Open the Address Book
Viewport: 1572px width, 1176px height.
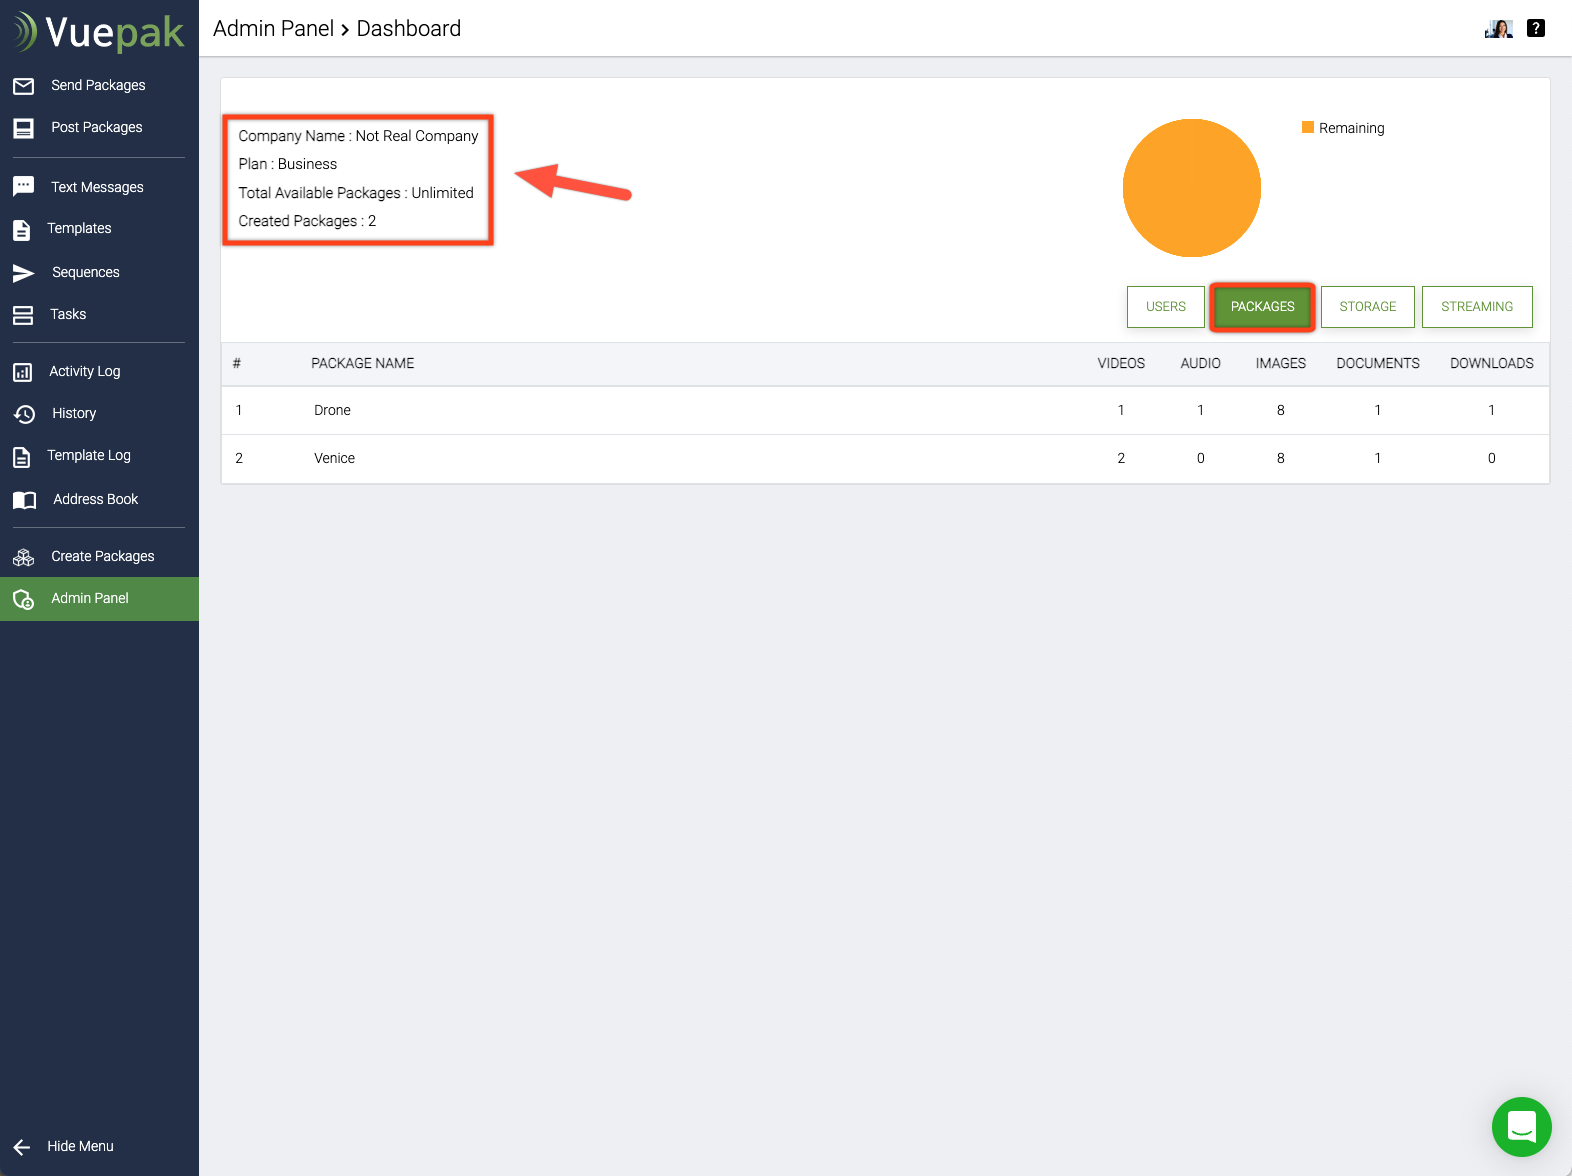click(x=95, y=499)
